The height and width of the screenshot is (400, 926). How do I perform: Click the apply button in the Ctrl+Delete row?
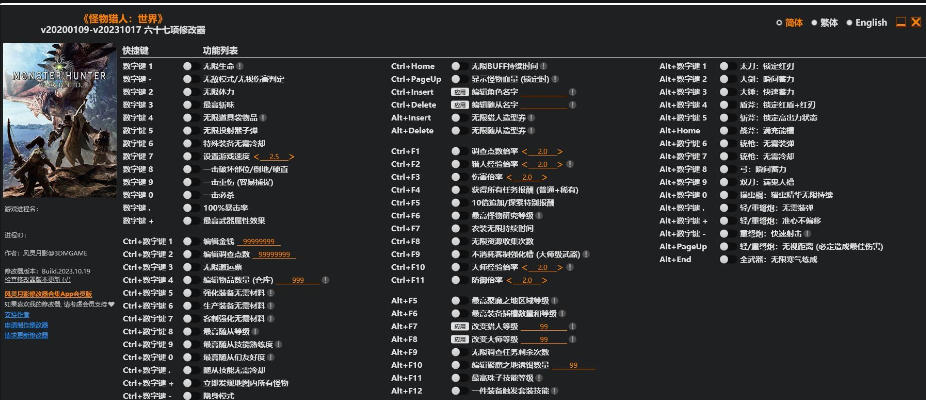pos(459,105)
